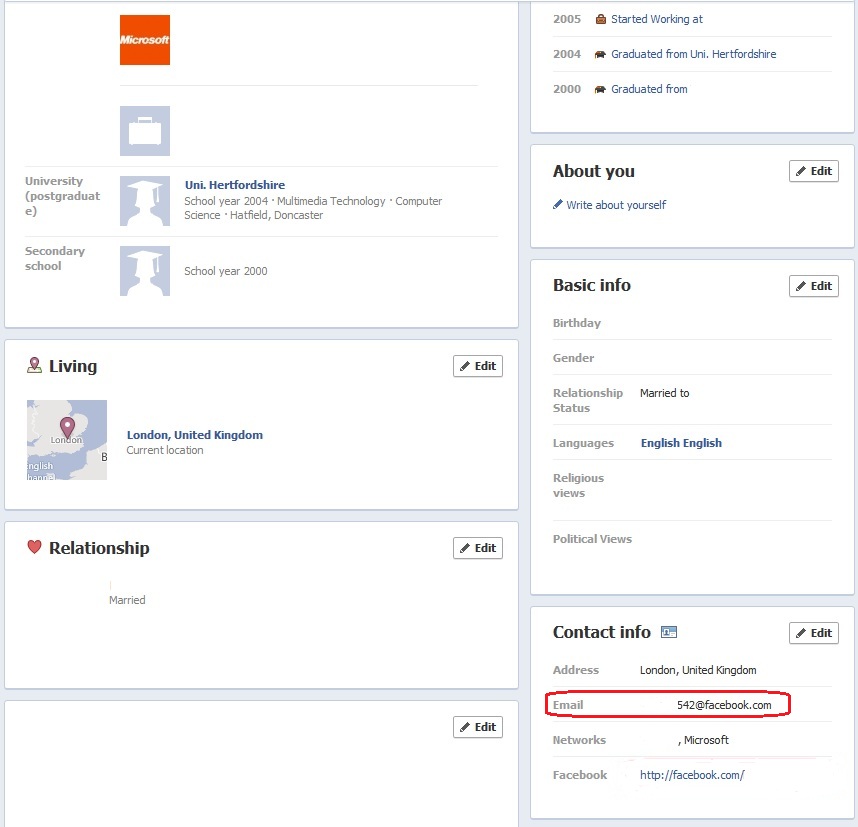Select the Write about yourself link
The height and width of the screenshot is (827, 858).
pyautogui.click(x=618, y=204)
